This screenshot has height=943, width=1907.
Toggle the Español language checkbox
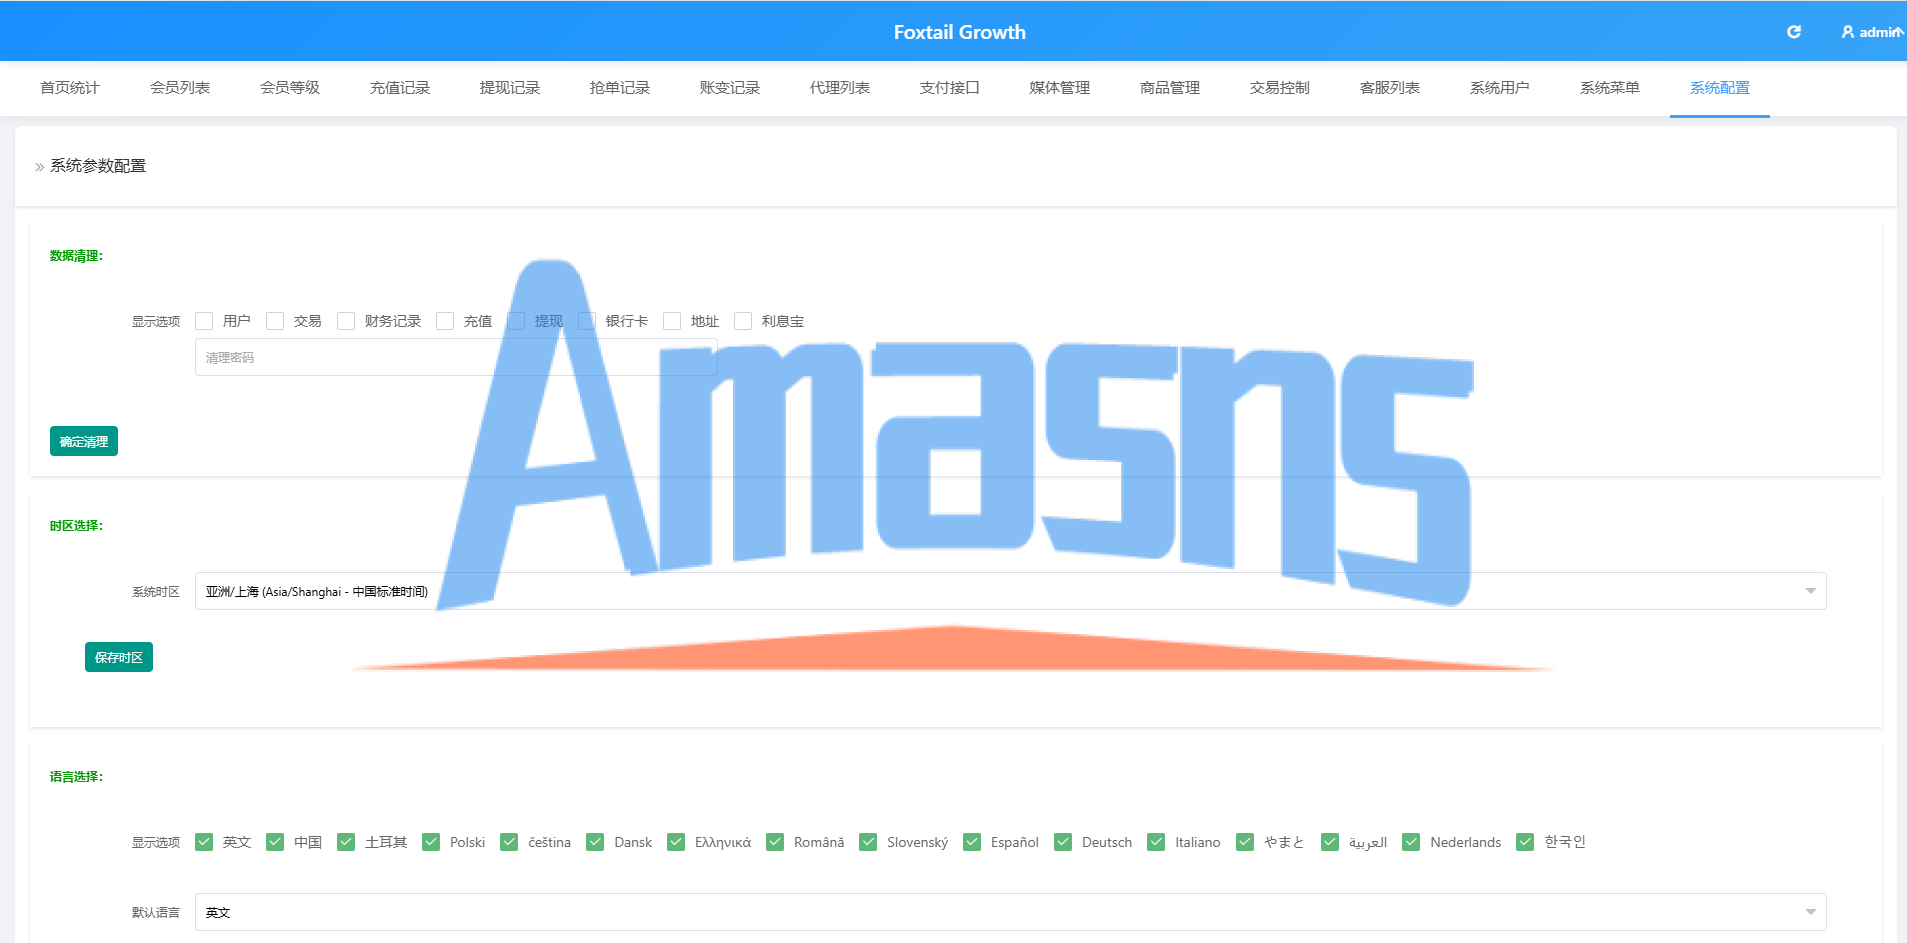[x=972, y=842]
